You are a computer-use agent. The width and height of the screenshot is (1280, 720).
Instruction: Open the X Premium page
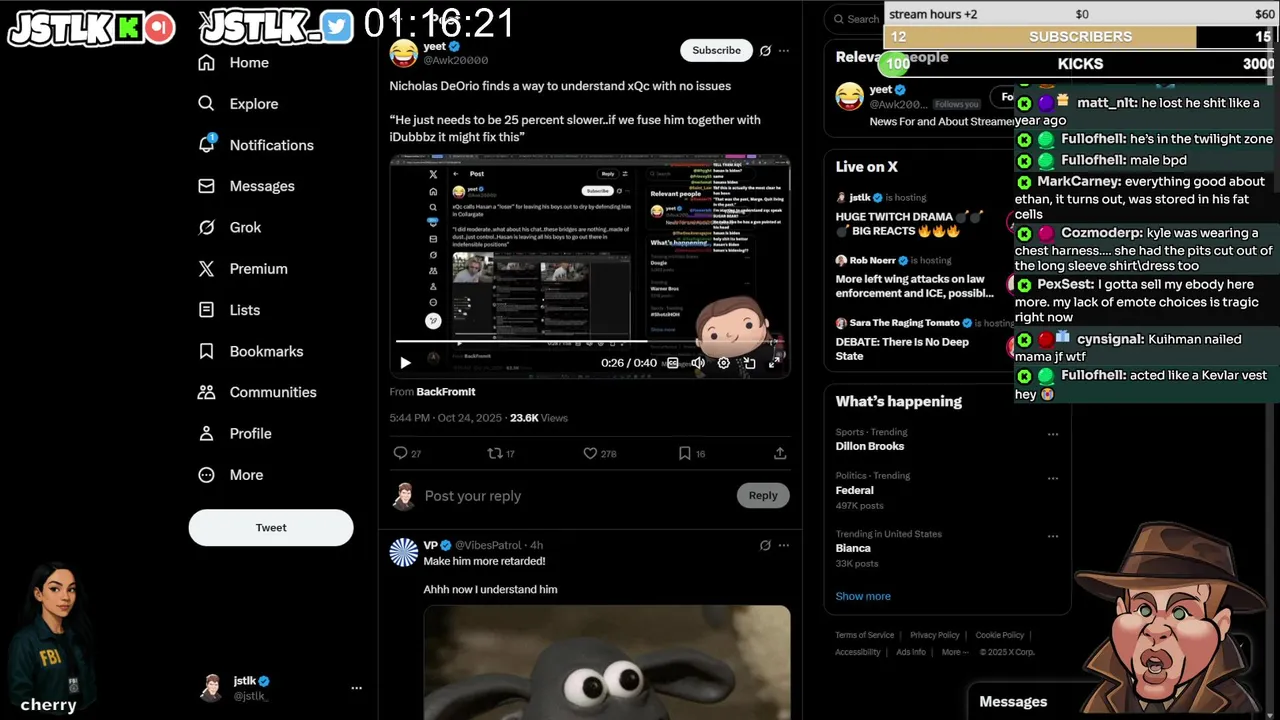(243, 268)
